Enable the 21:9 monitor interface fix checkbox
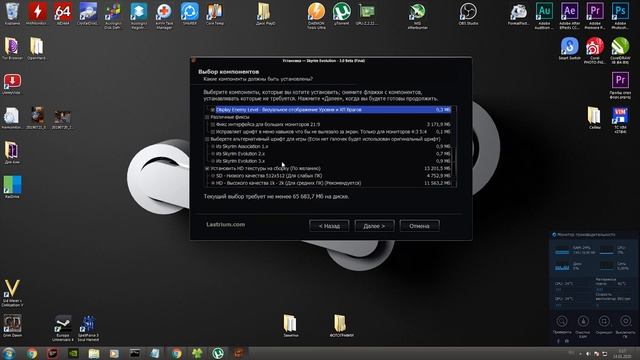This screenshot has width=640, height=360. pos(213,124)
